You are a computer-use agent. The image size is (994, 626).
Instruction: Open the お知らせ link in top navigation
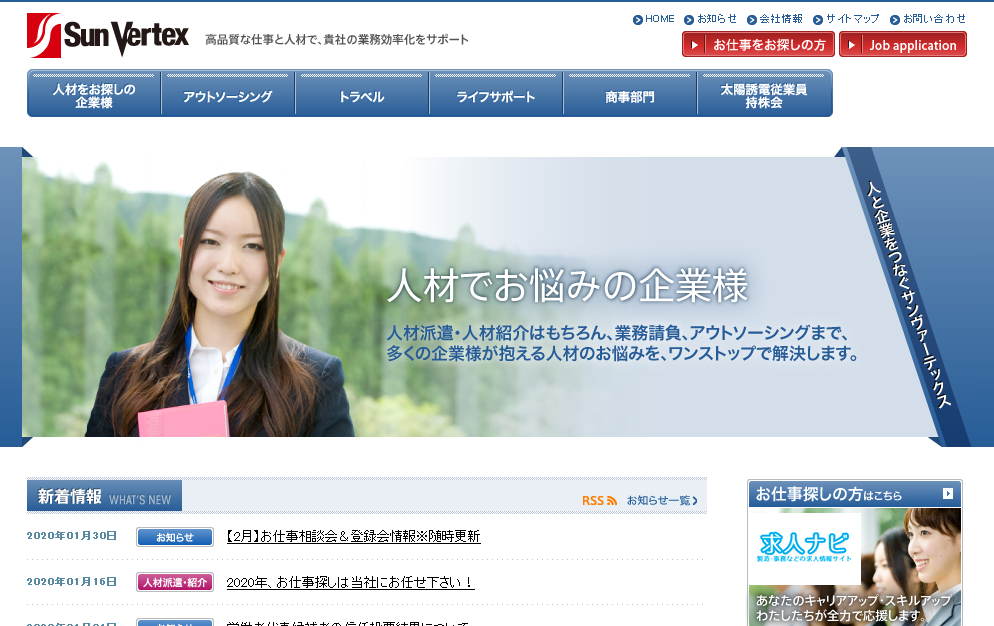pyautogui.click(x=717, y=19)
